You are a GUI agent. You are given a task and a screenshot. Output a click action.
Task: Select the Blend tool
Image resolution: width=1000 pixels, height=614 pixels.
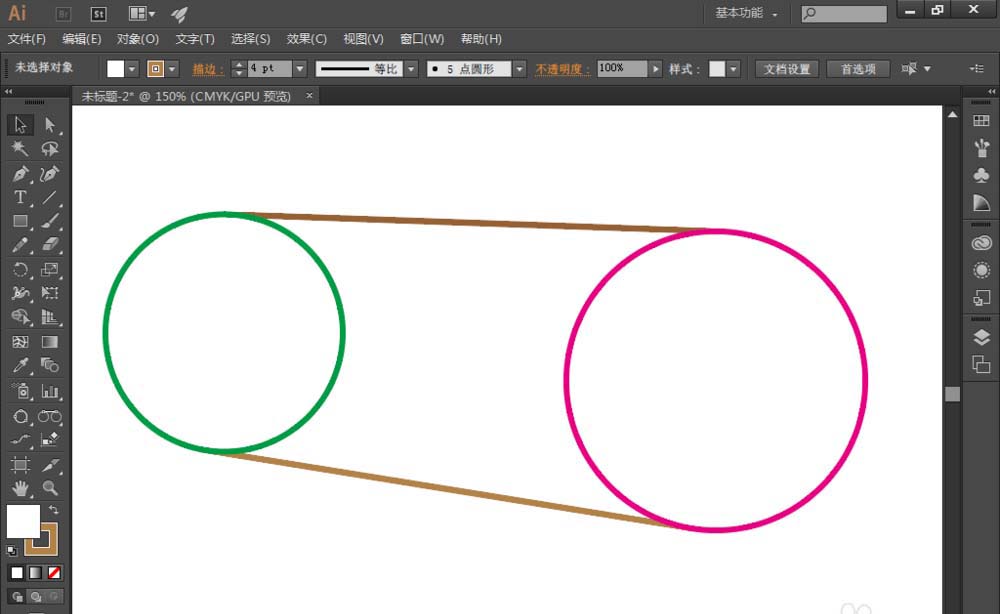(50, 365)
